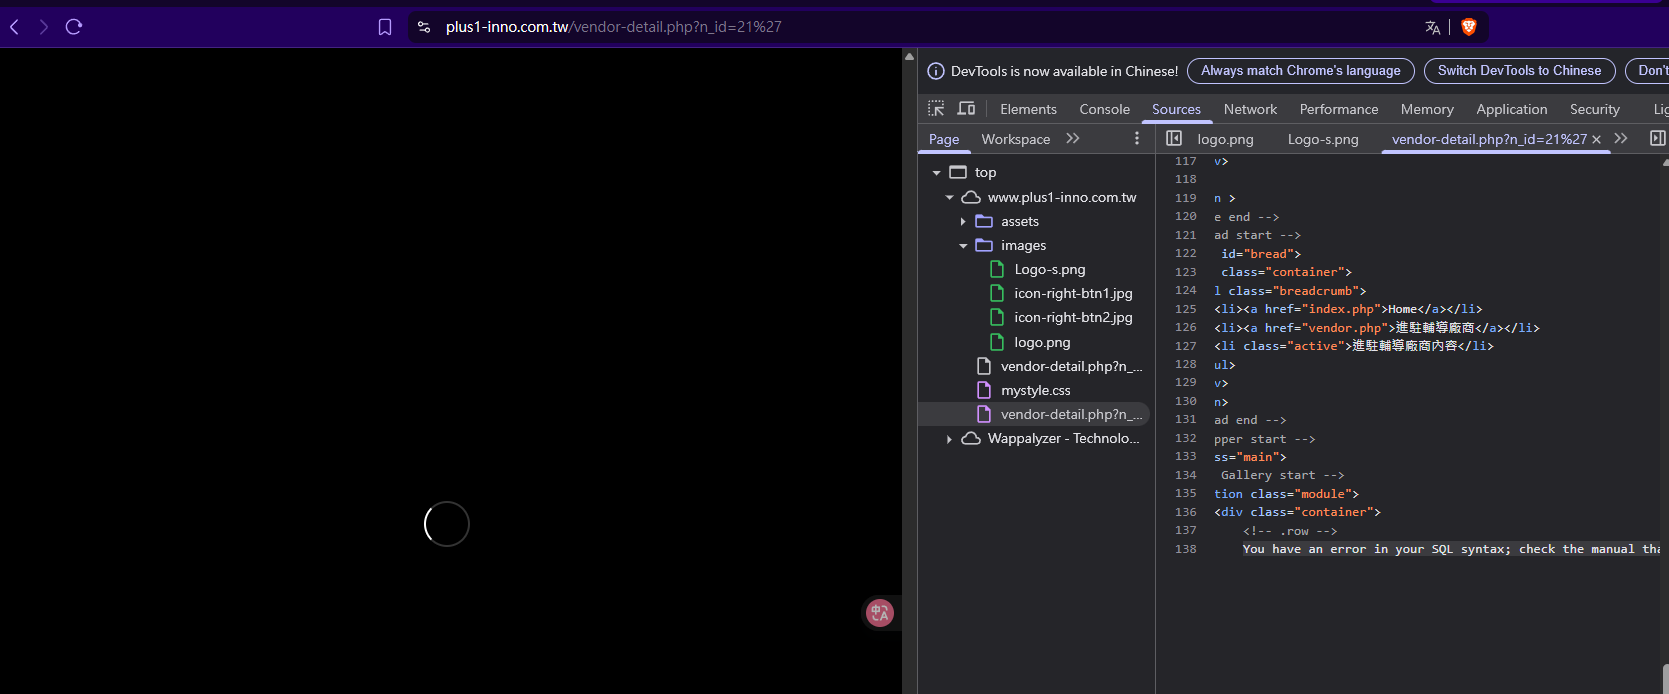1669x694 pixels.
Task: Click the assets folder label
Action: pos(1019,222)
